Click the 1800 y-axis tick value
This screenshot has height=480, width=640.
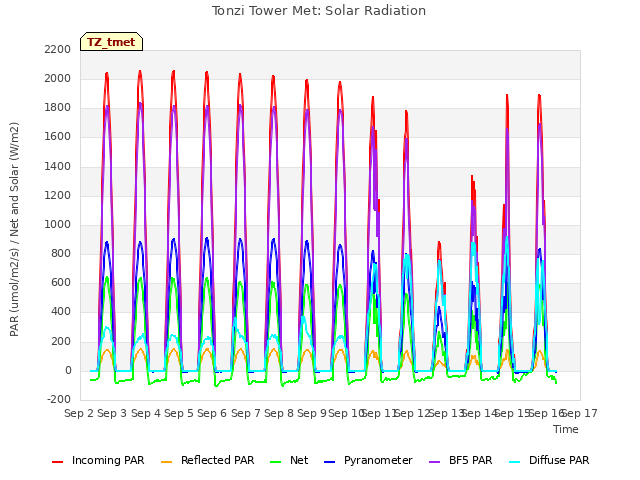pyautogui.click(x=58, y=108)
